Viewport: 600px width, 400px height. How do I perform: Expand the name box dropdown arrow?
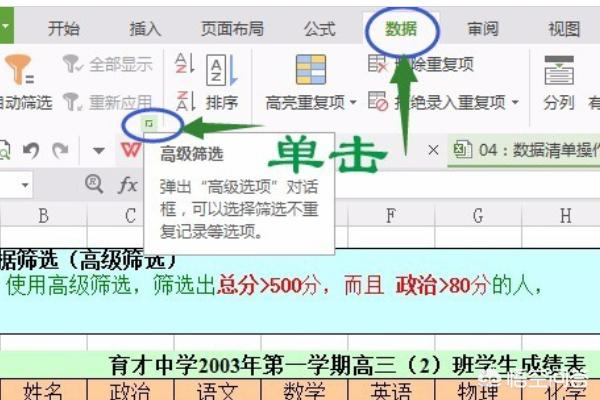pyautogui.click(x=25, y=185)
